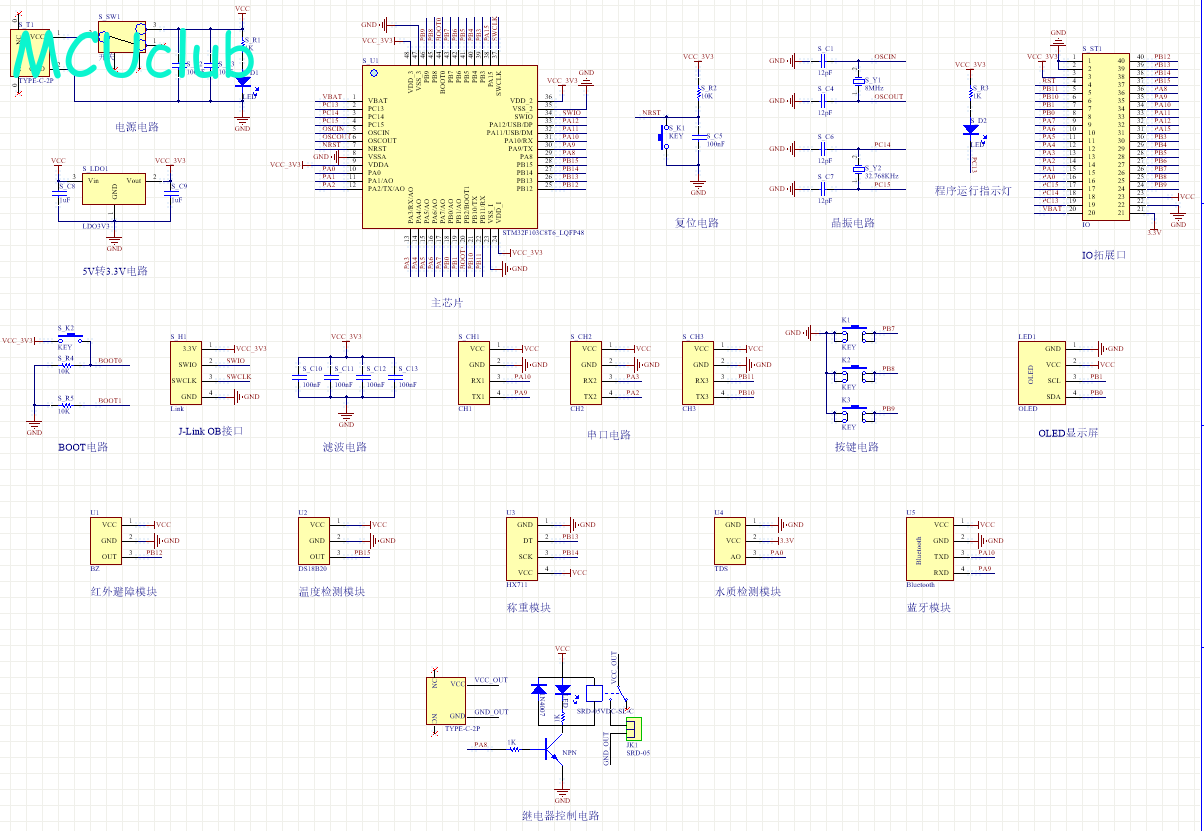Screen dimensions: 1204x831
Task: Click the reset KEY switch S_K1
Action: click(x=665, y=139)
